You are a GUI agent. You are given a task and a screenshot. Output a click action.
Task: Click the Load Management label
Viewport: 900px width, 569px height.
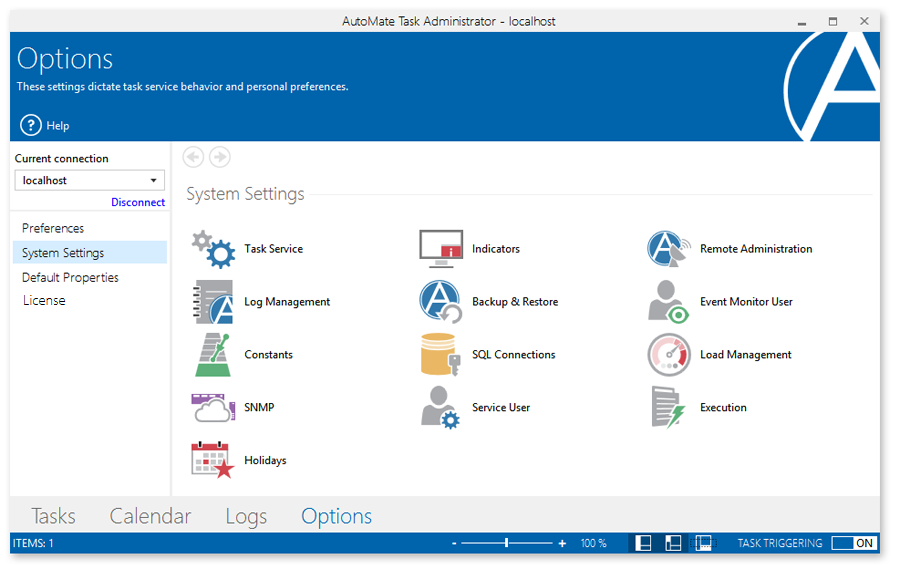(746, 355)
